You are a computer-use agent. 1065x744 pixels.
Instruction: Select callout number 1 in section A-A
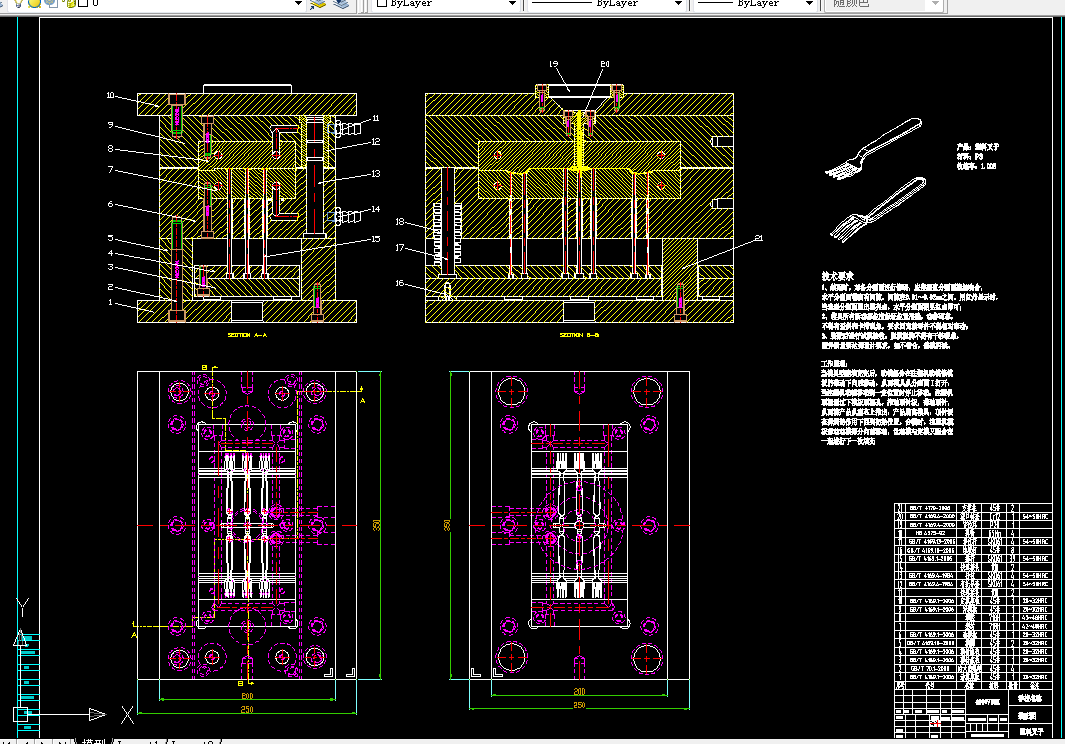pos(110,302)
